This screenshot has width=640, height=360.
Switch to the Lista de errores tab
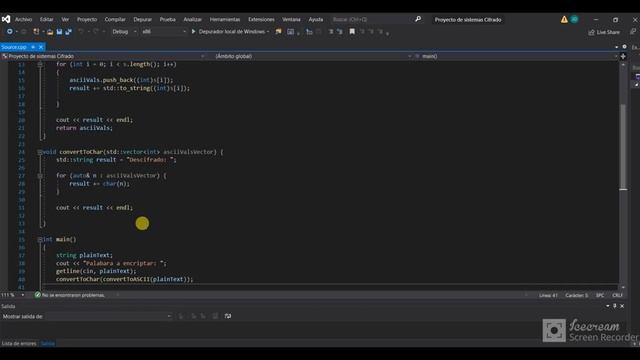pos(19,343)
